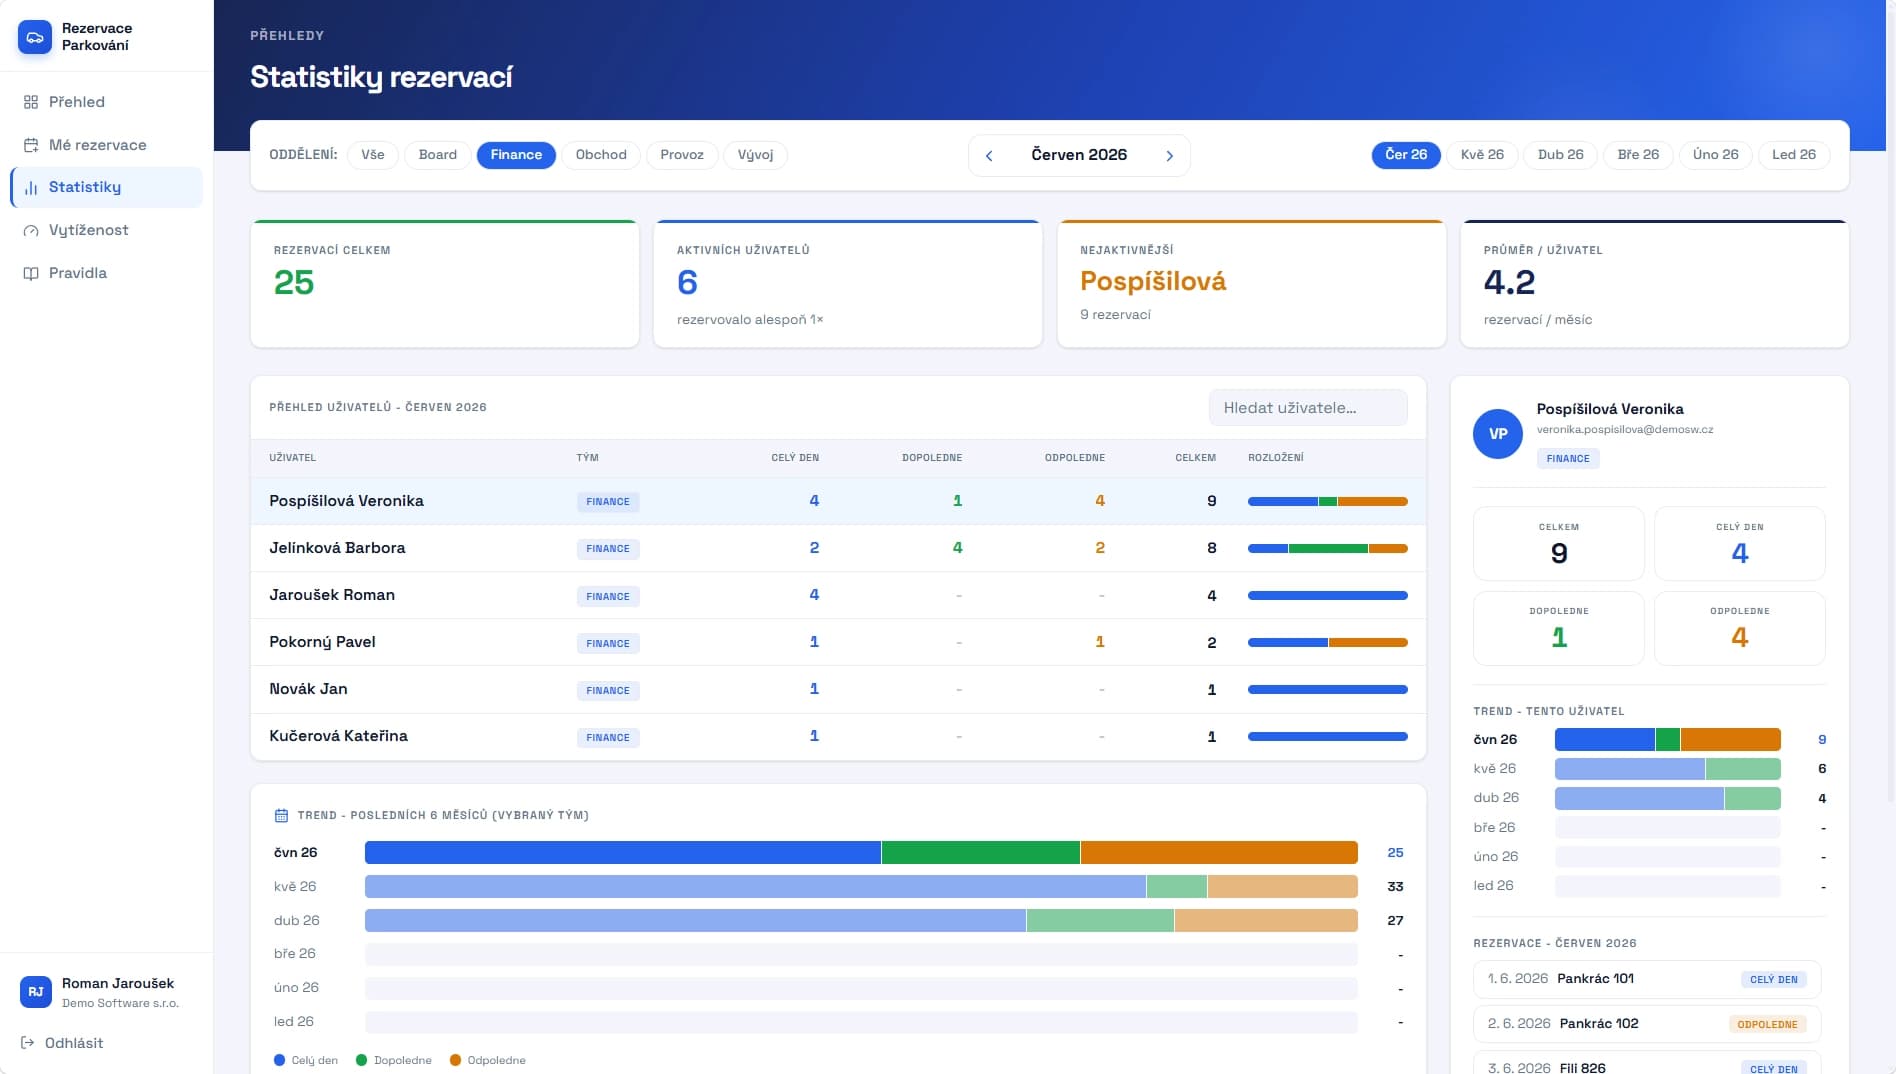The image size is (1896, 1074).
Task: Switch to the Led 26 month tab
Action: [1794, 155]
